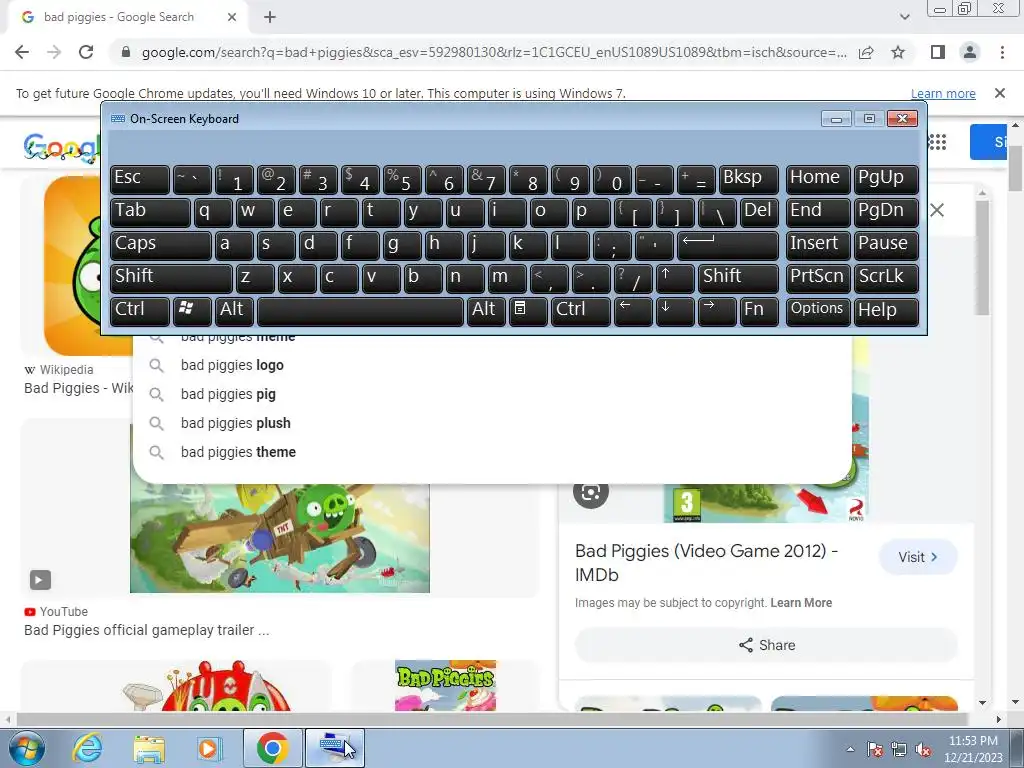This screenshot has width=1024, height=768.
Task: Click the Bksp key
Action: point(748,179)
